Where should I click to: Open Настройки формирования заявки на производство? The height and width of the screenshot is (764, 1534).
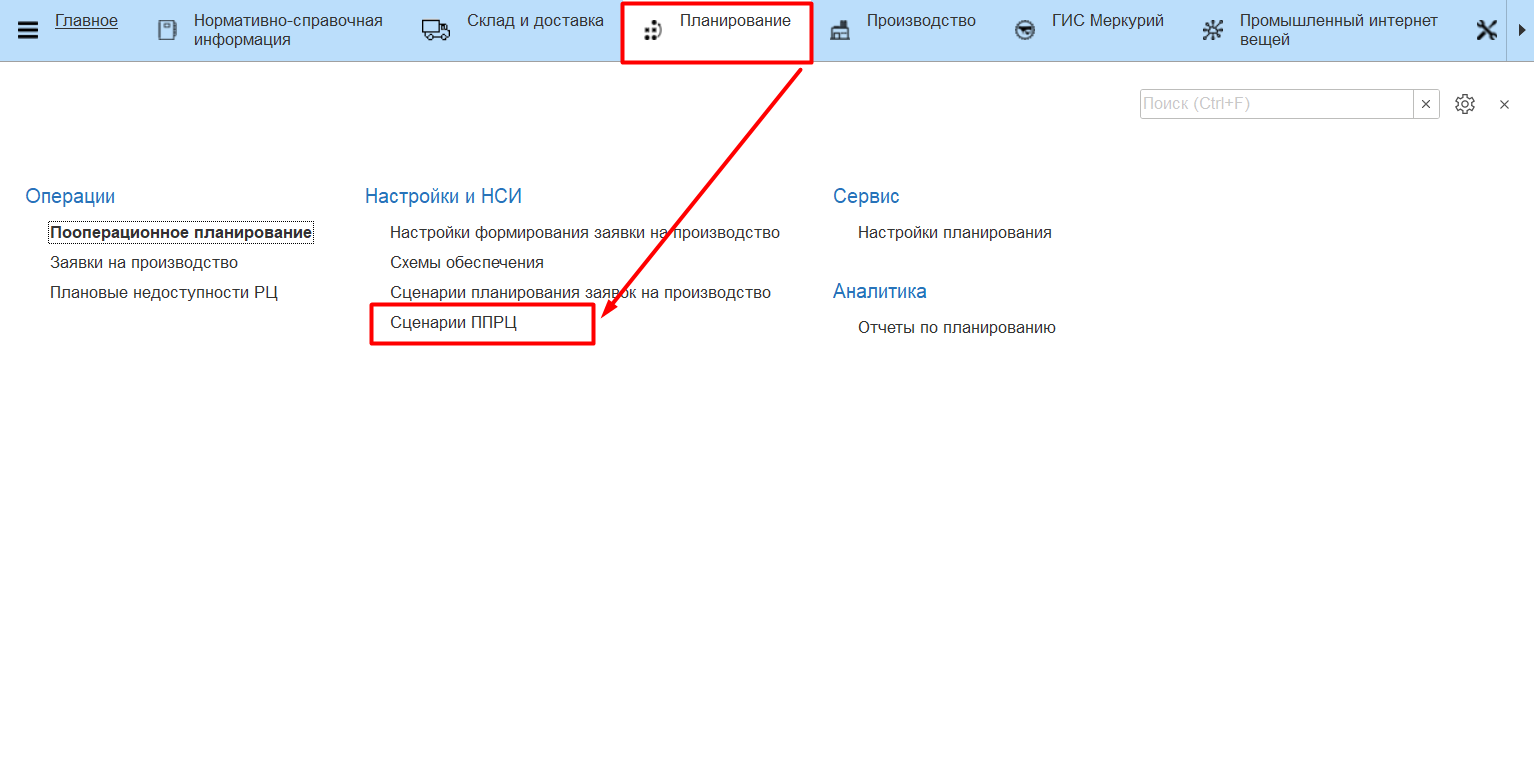pos(585,233)
